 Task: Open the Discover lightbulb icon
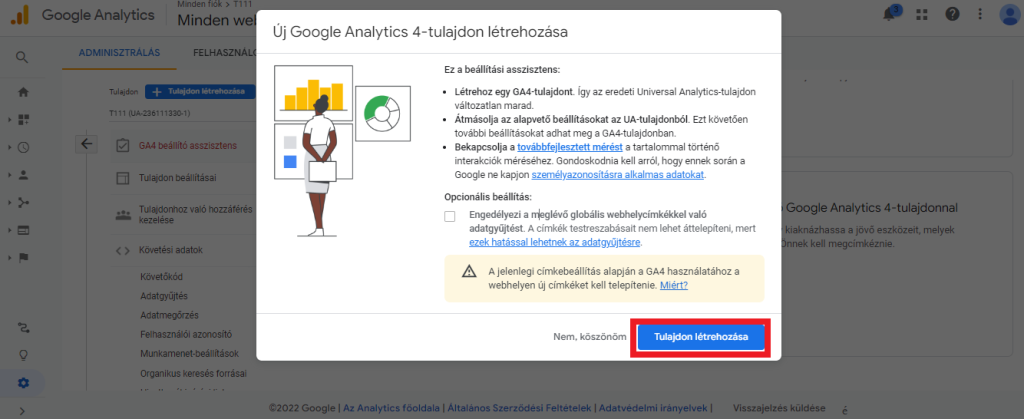tap(24, 355)
